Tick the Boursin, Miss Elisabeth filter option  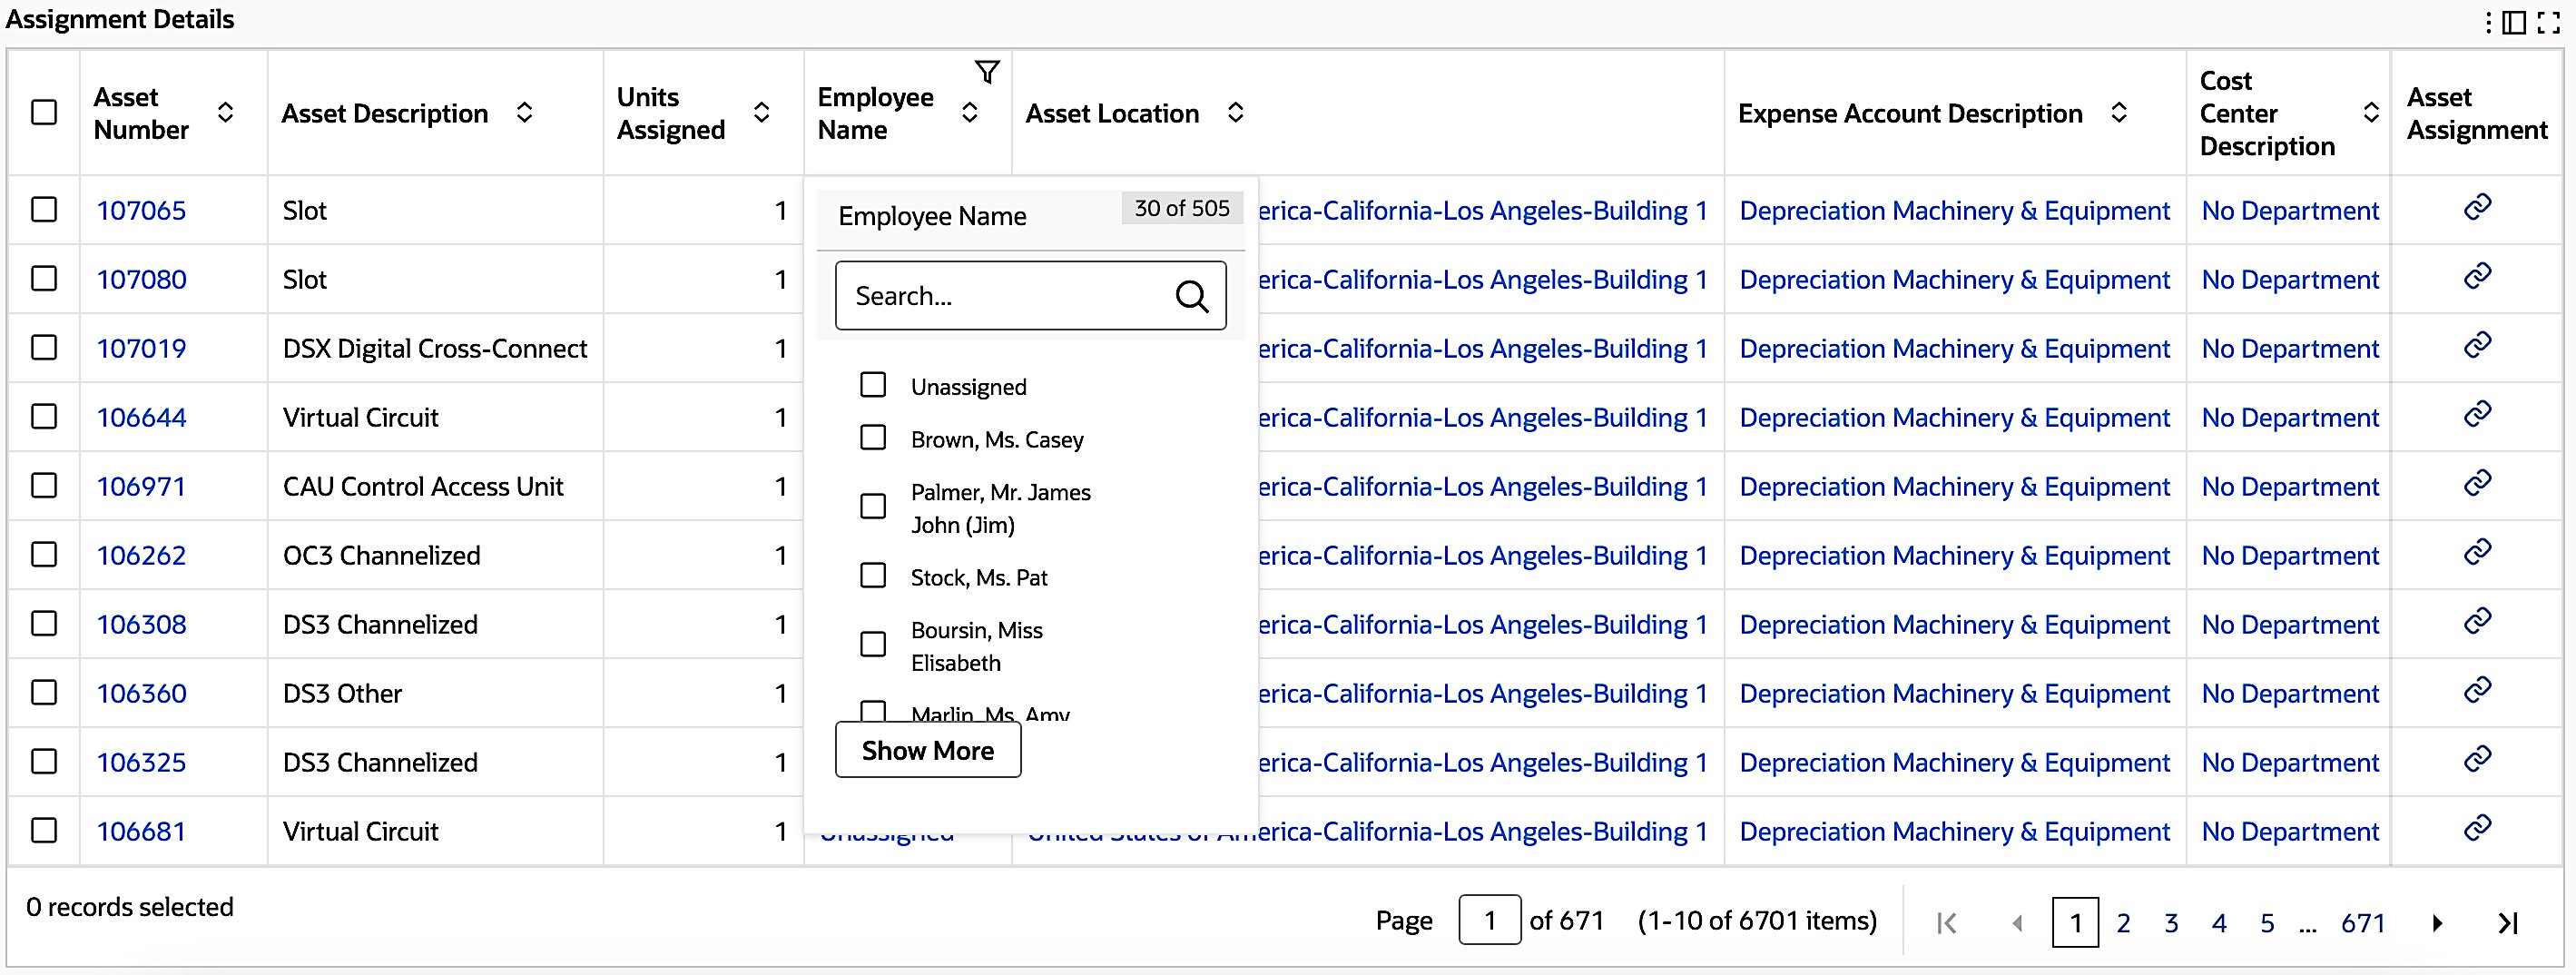(873, 644)
